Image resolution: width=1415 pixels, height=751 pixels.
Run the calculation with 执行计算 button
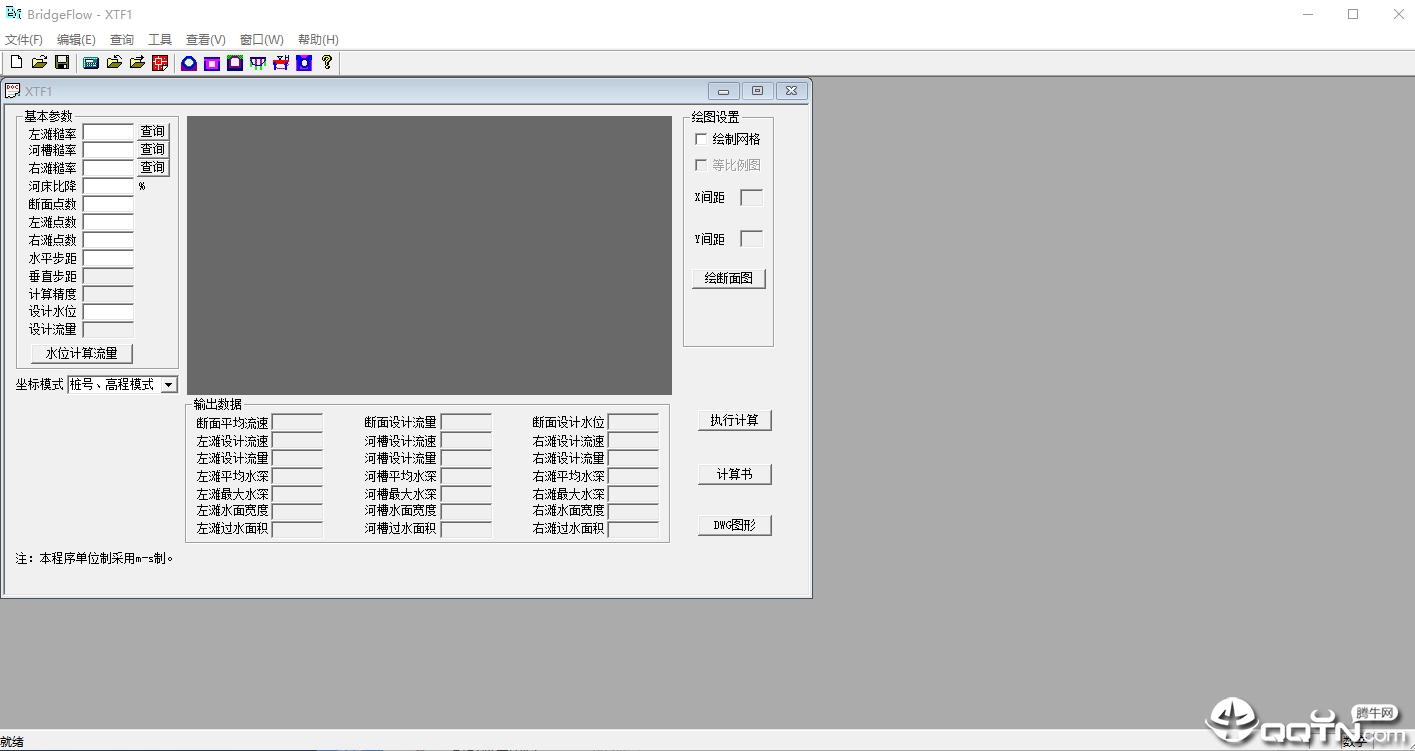(x=735, y=420)
